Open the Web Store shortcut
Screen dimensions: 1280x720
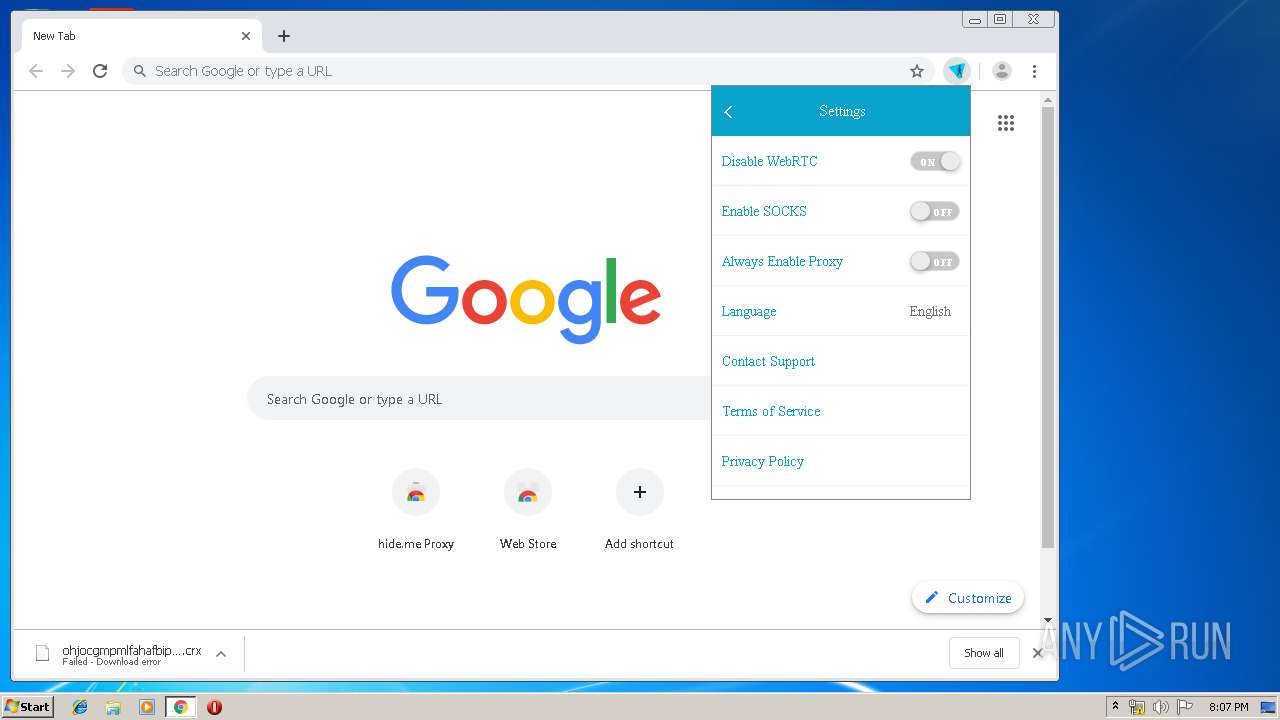528,510
